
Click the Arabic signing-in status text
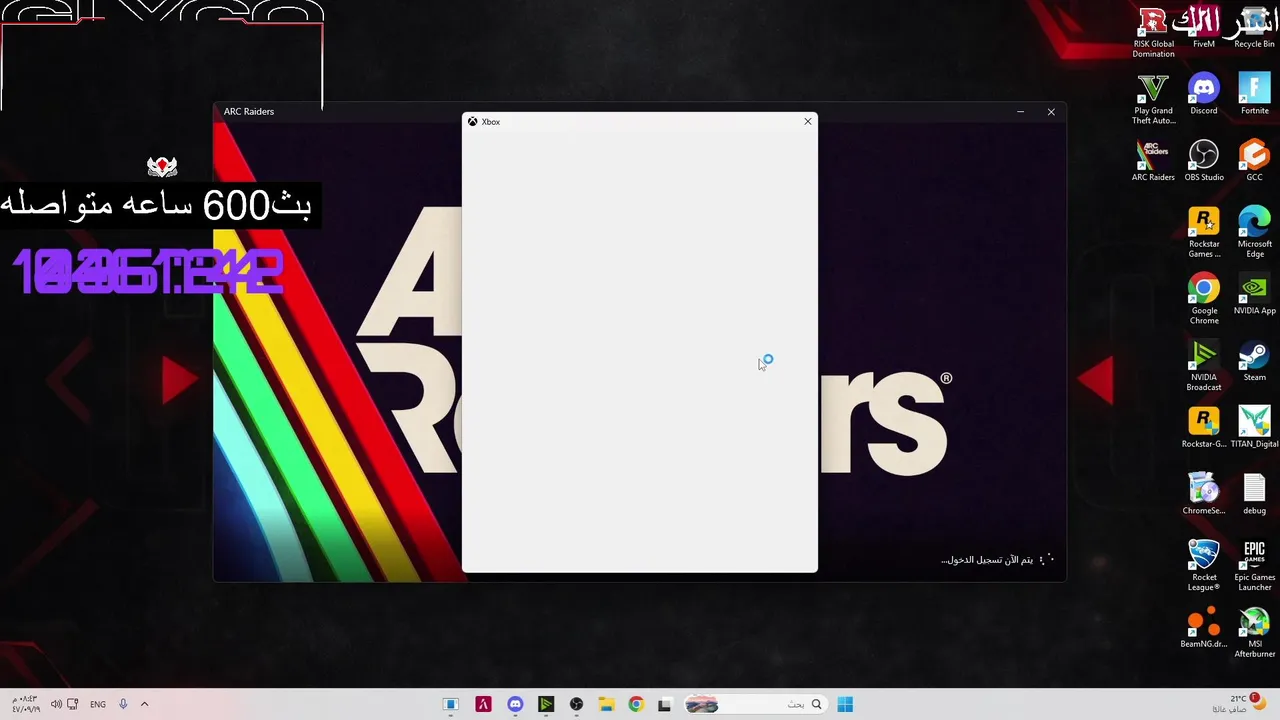tap(987, 560)
